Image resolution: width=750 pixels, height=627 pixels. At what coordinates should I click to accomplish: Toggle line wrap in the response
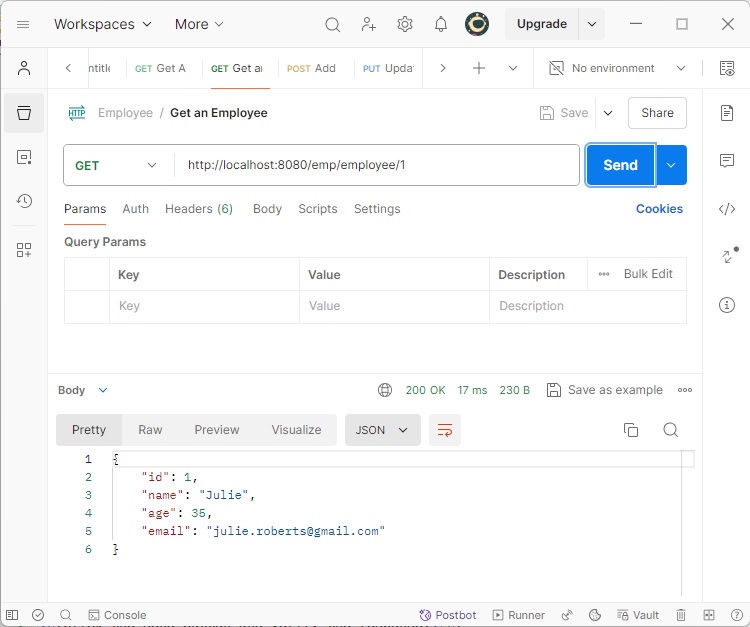(445, 430)
